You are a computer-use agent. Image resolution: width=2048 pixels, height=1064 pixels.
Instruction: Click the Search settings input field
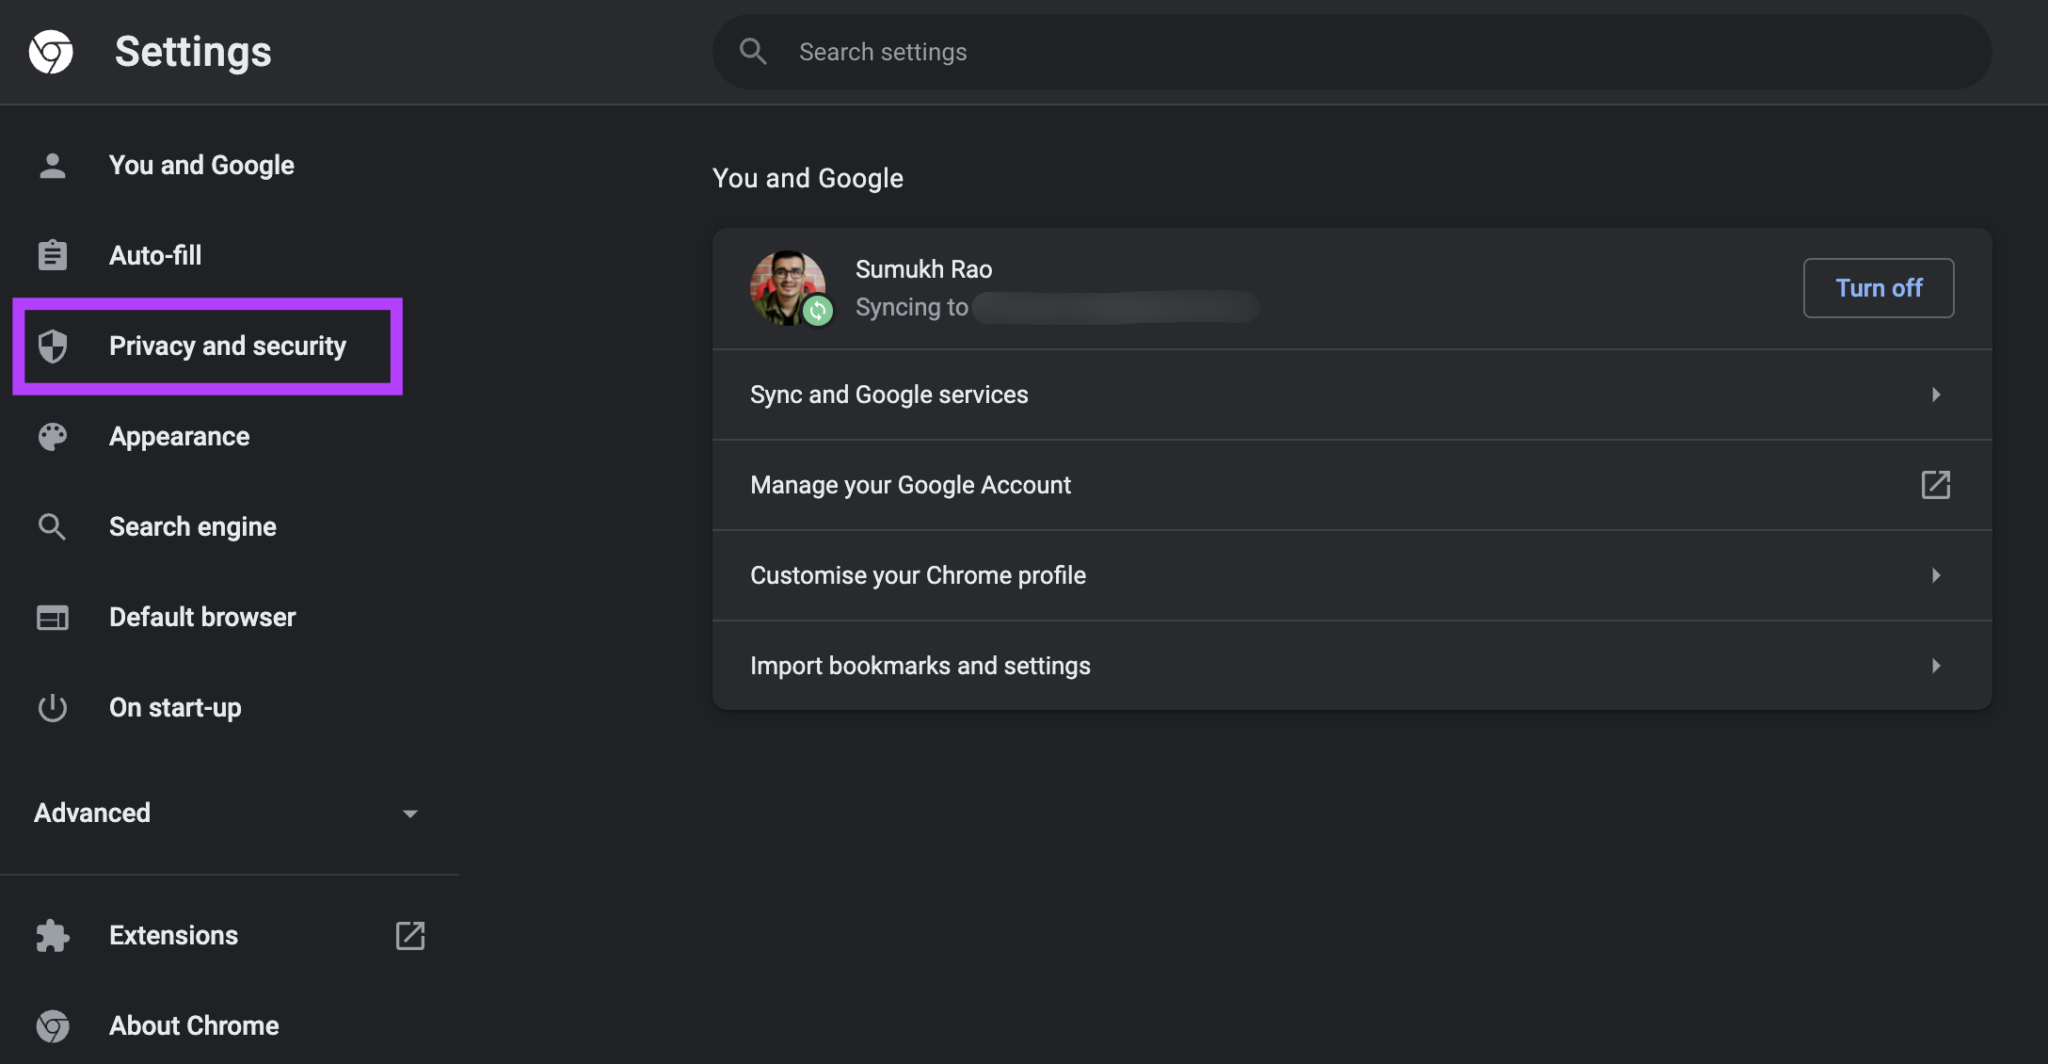1350,52
